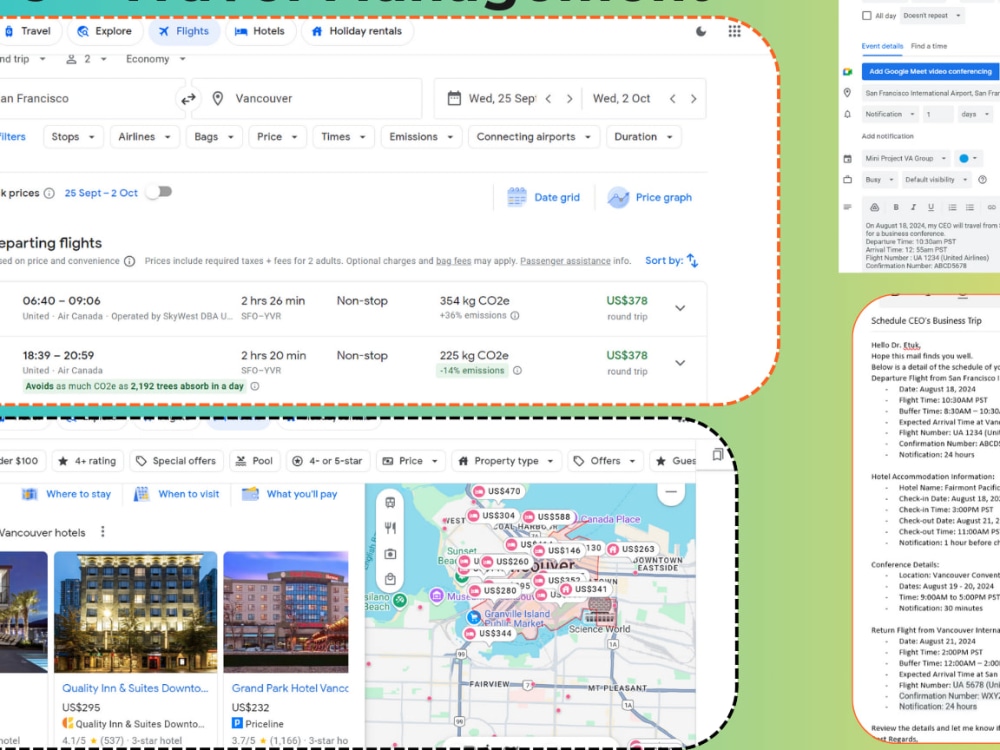Click Google Drive attach icon in description toolbar
The image size is (1000, 750).
tap(874, 207)
